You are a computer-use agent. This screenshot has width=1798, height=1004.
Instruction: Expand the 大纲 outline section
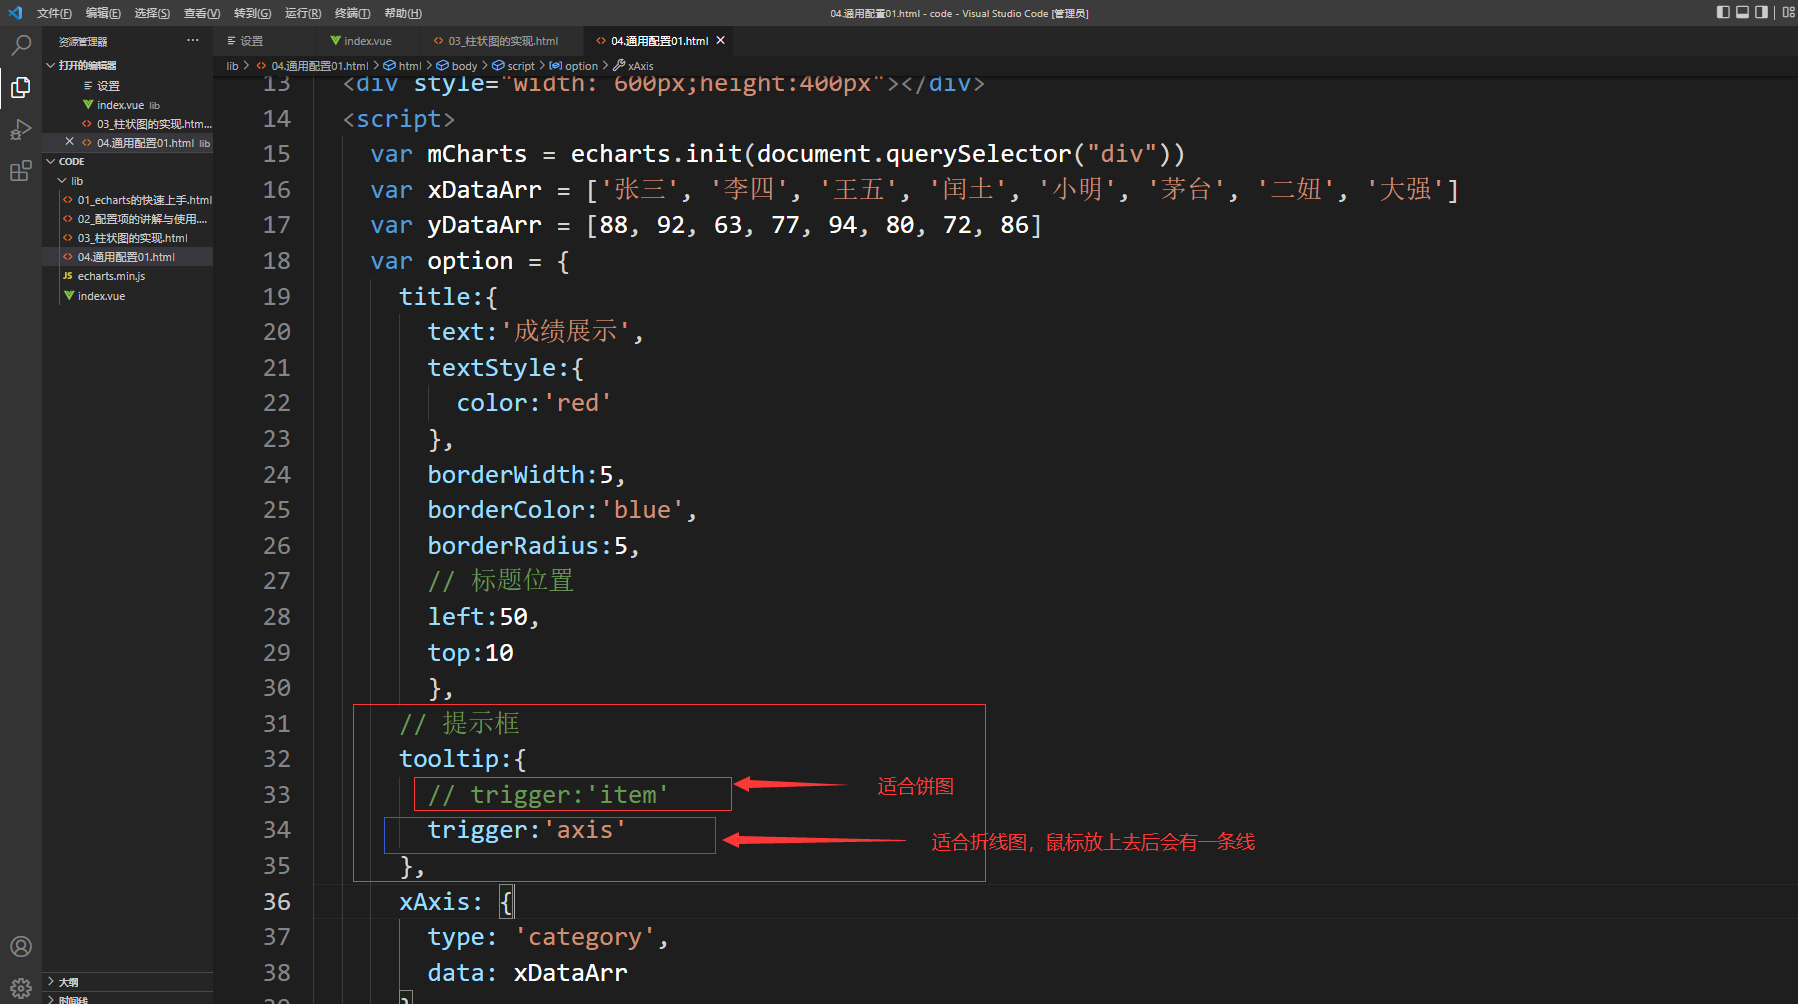click(68, 982)
